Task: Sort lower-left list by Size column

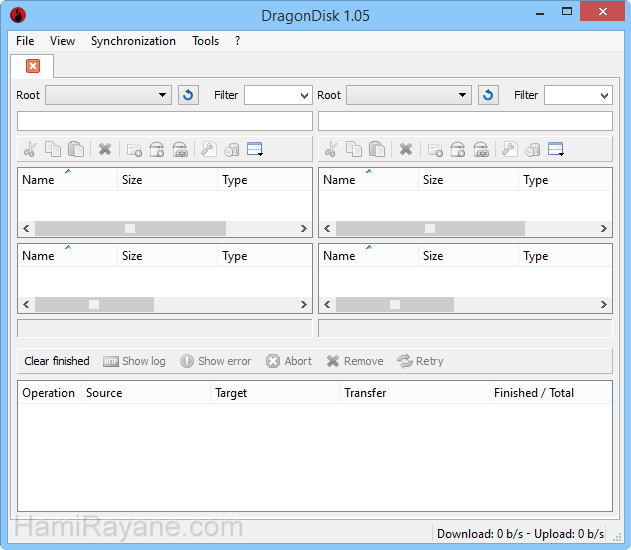Action: click(x=167, y=255)
